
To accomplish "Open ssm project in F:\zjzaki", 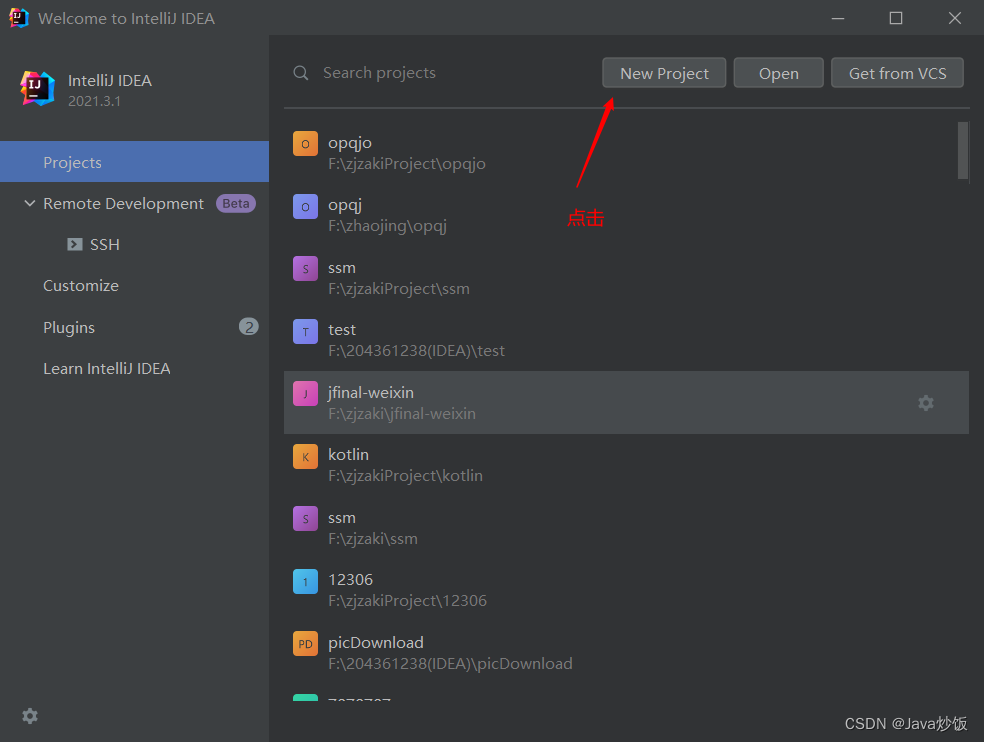I will (626, 527).
